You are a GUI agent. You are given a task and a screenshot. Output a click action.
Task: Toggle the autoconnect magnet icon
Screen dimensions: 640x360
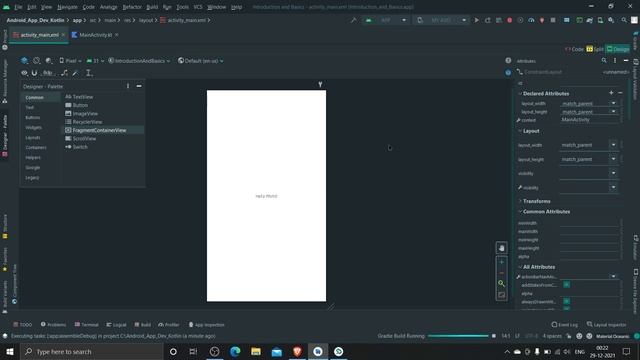(x=34, y=73)
